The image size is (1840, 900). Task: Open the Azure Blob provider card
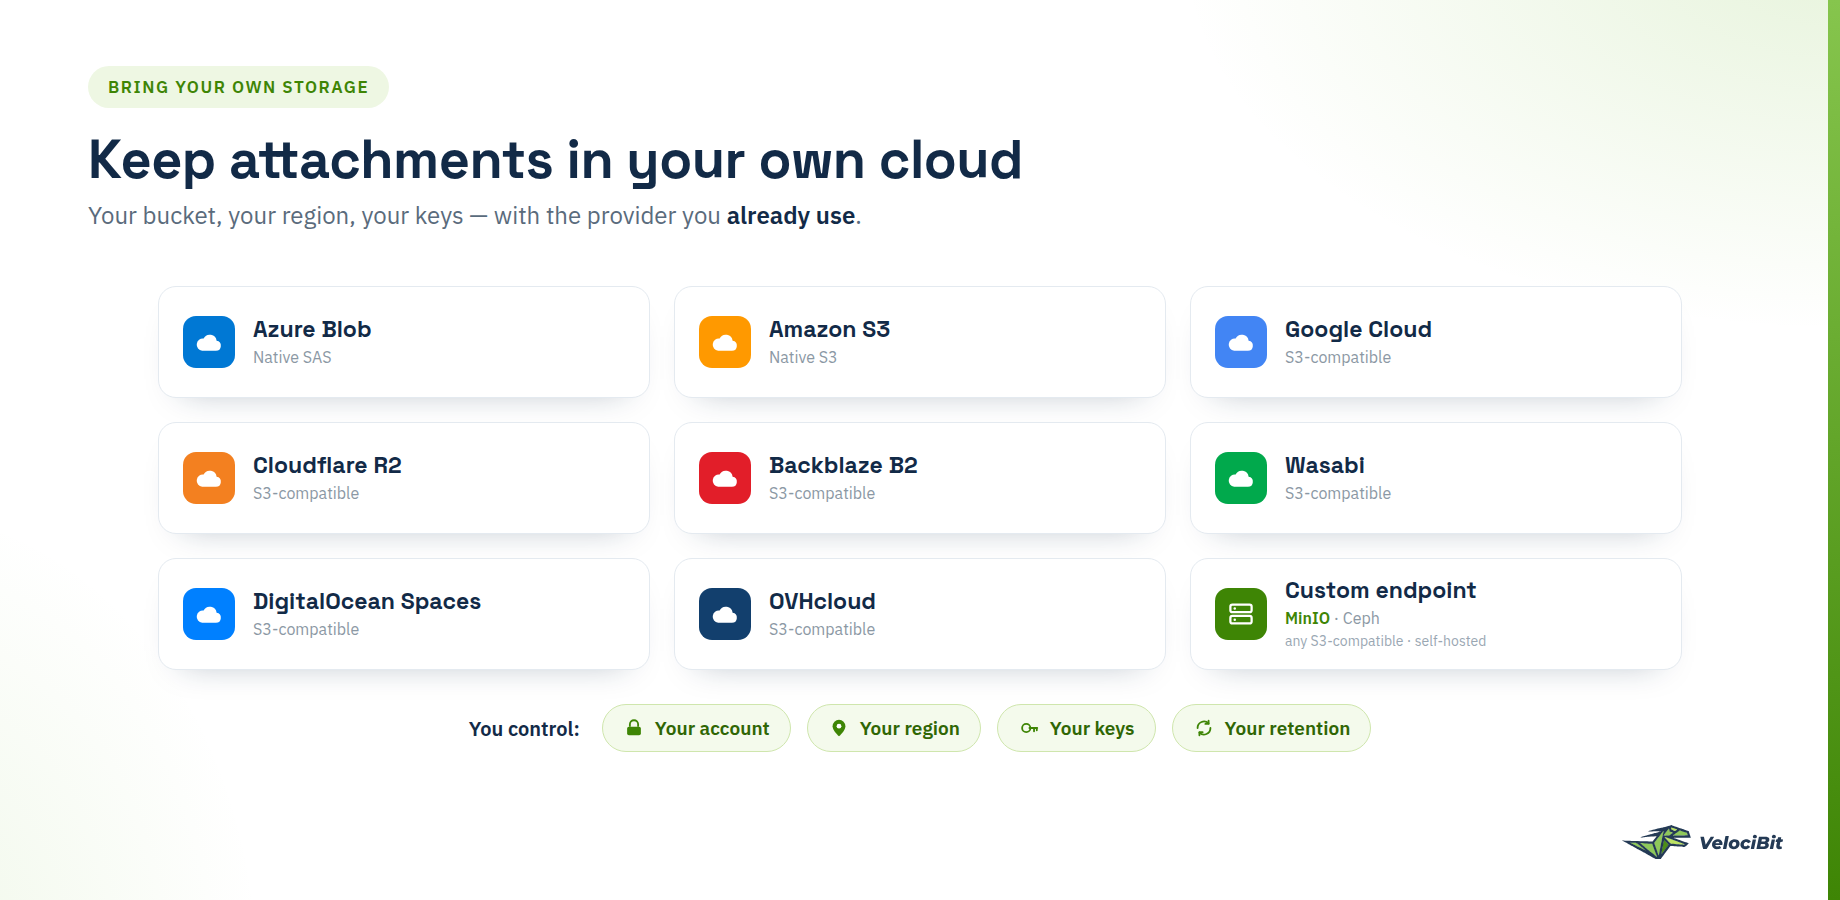coord(404,342)
